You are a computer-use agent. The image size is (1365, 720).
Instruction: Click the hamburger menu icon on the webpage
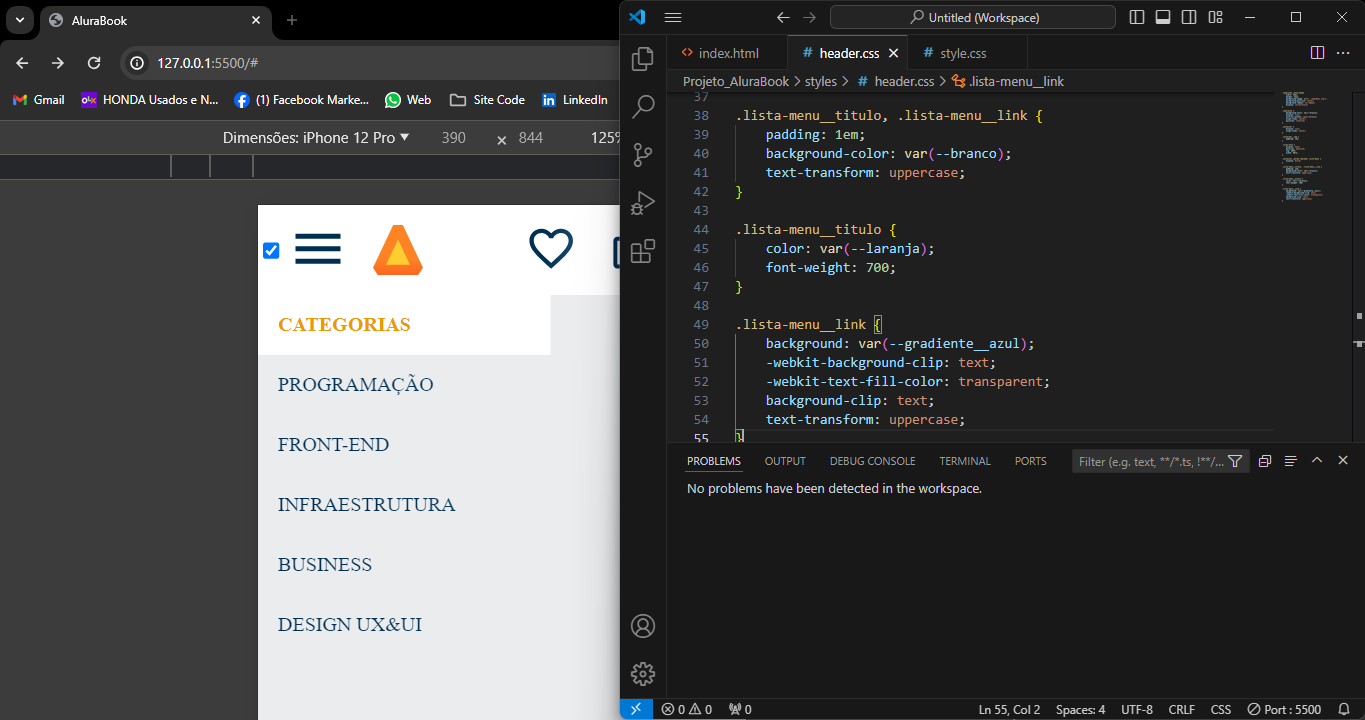318,249
